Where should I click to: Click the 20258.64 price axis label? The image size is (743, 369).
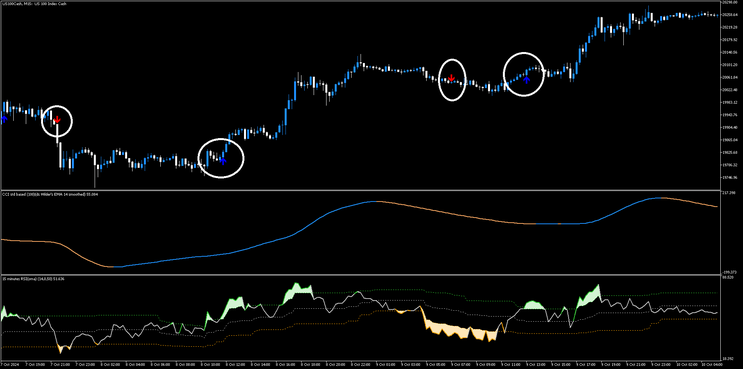(x=730, y=15)
